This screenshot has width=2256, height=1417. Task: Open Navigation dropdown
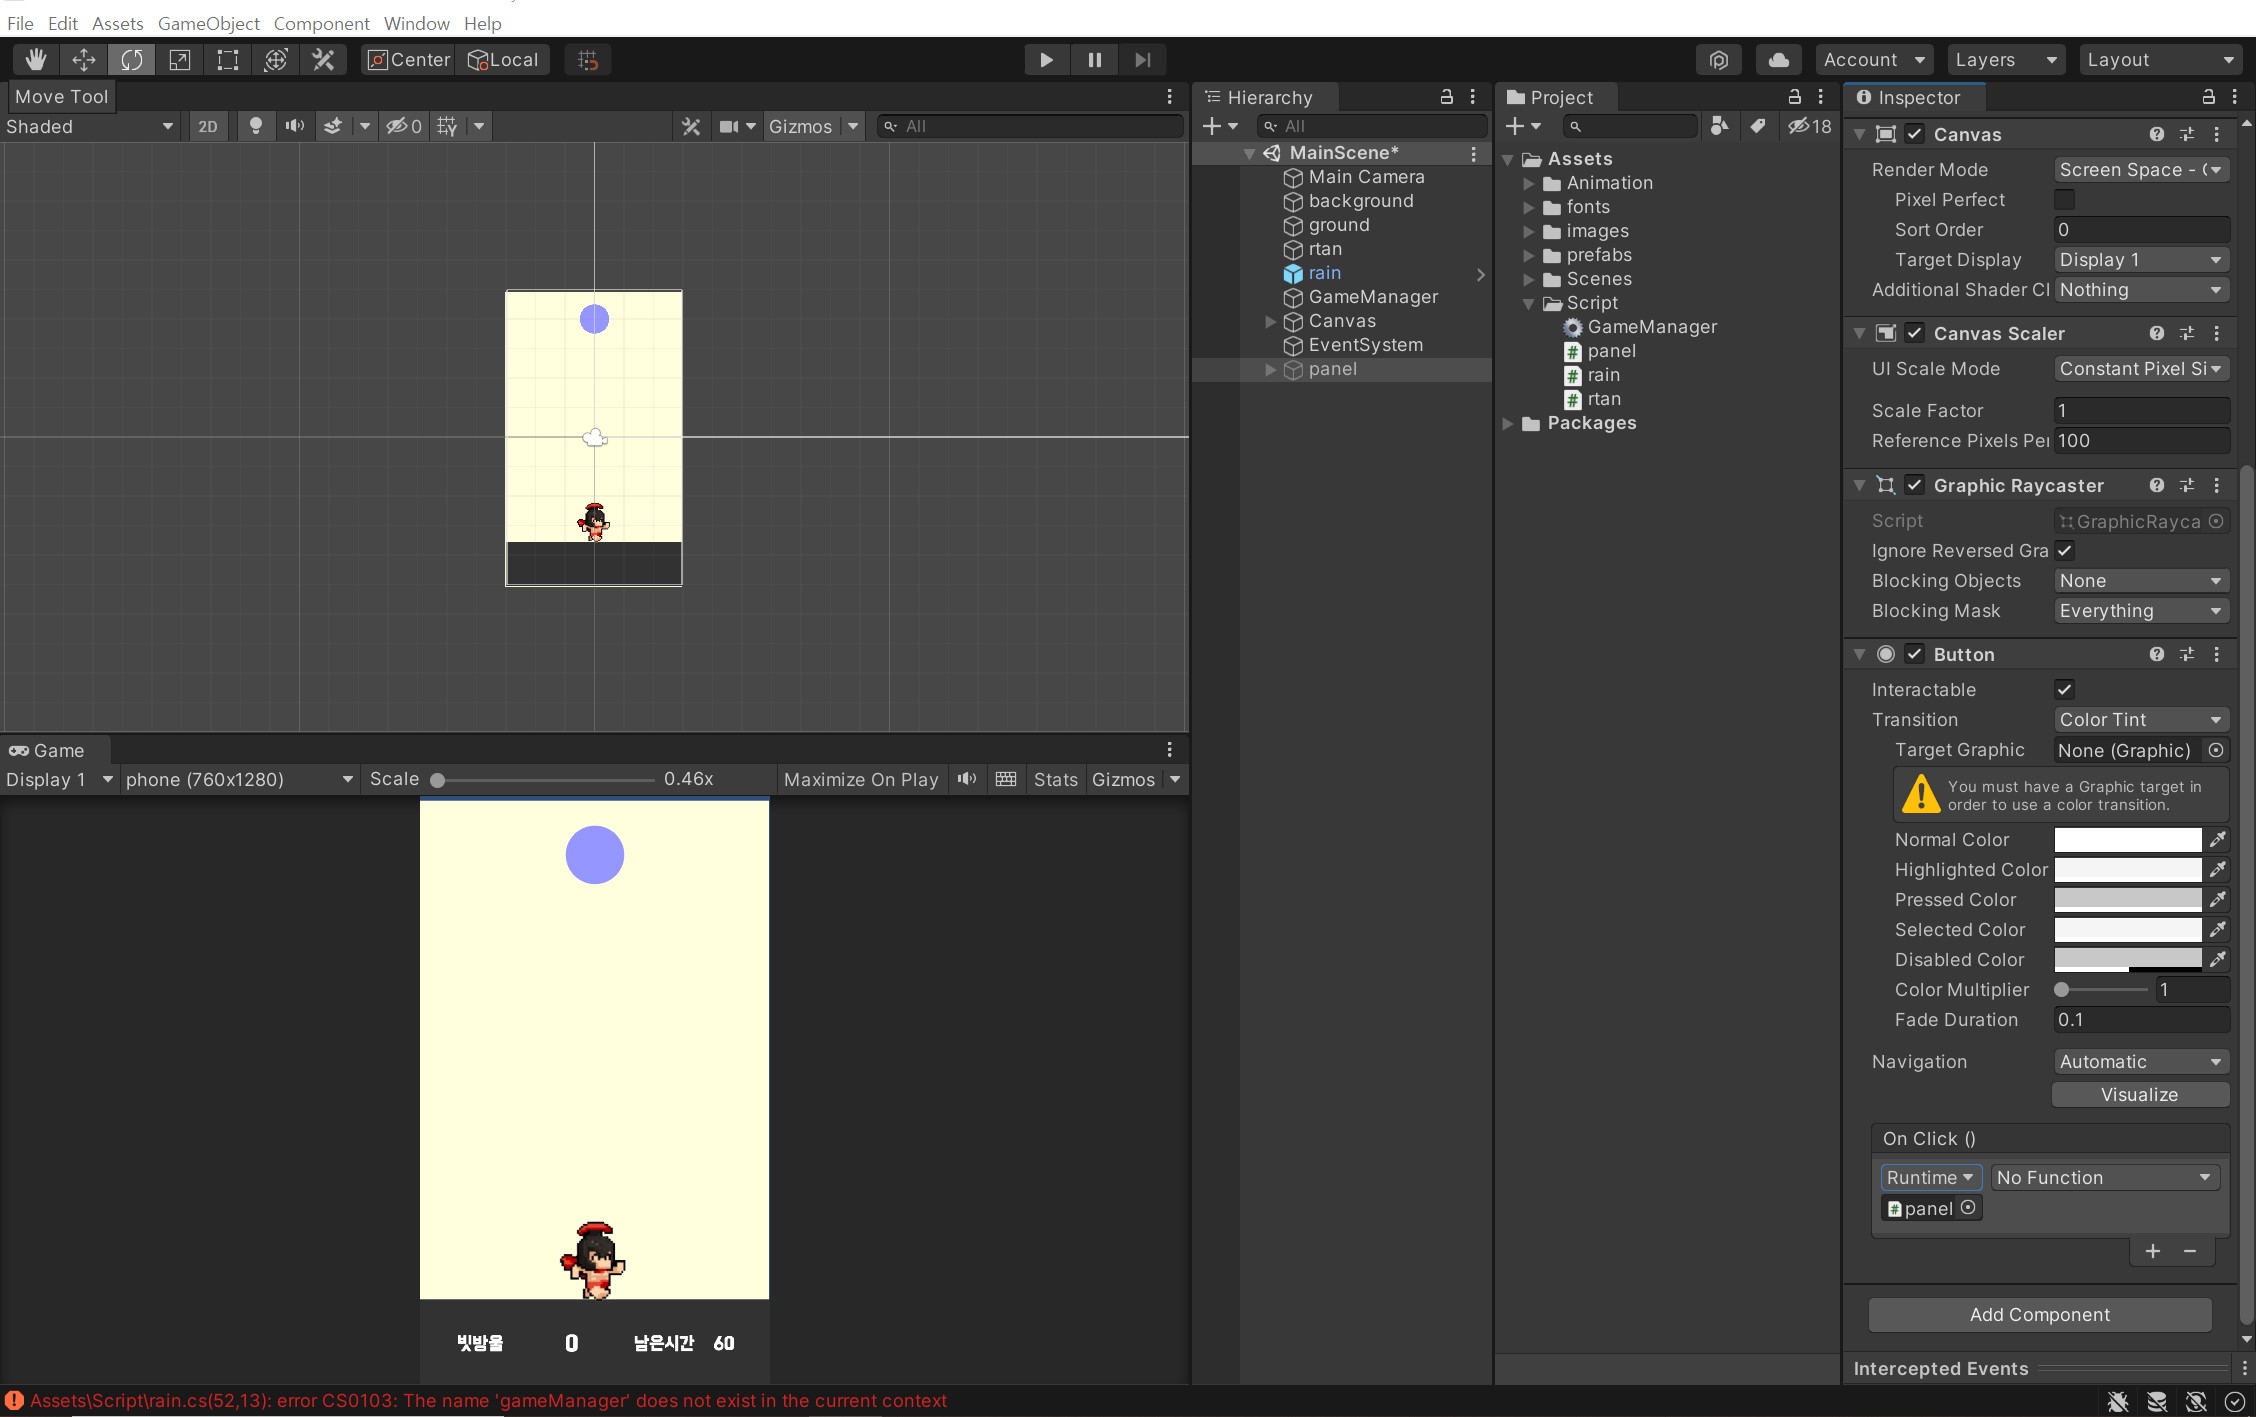pos(2141,1062)
